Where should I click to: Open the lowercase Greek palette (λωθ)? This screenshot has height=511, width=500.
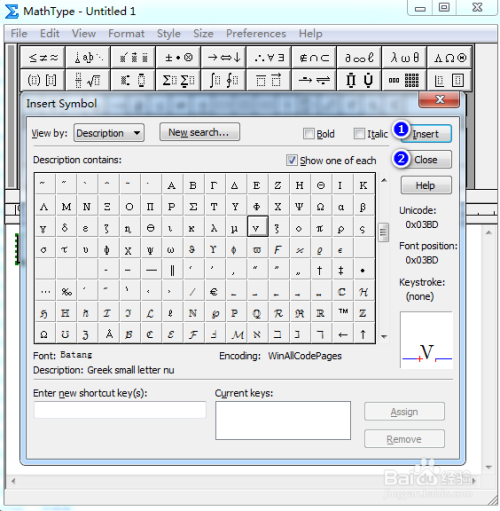click(x=404, y=58)
